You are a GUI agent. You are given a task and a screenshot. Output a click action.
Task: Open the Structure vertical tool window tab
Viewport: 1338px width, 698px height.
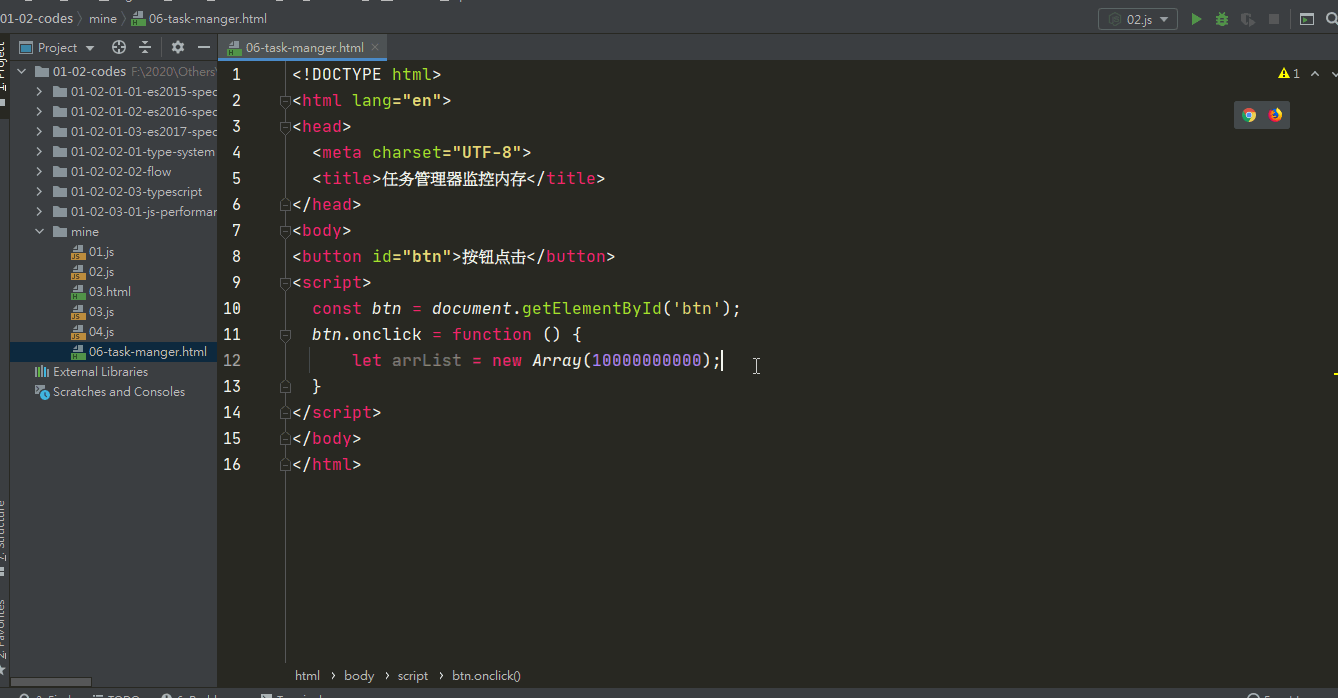coord(4,538)
